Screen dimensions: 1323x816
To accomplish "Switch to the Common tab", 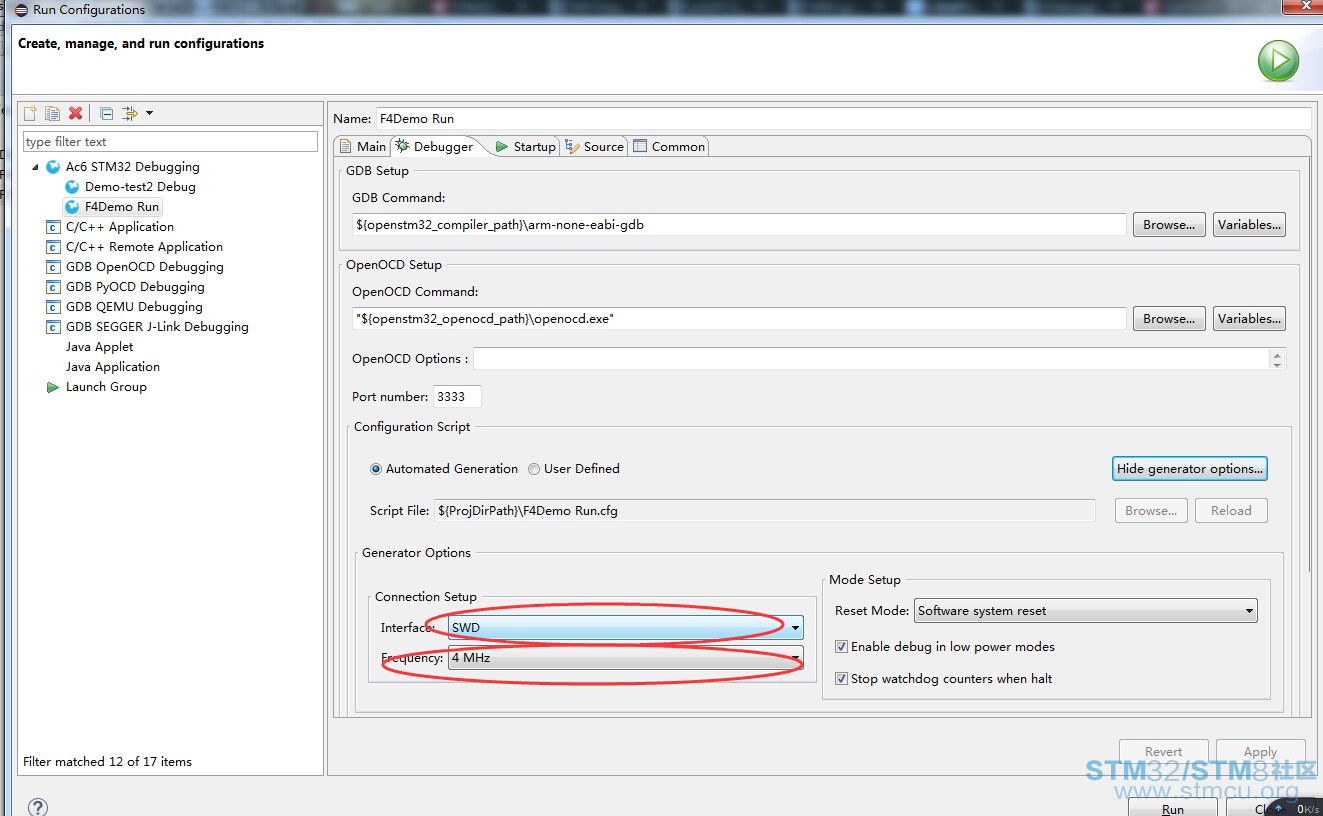I will click(669, 146).
